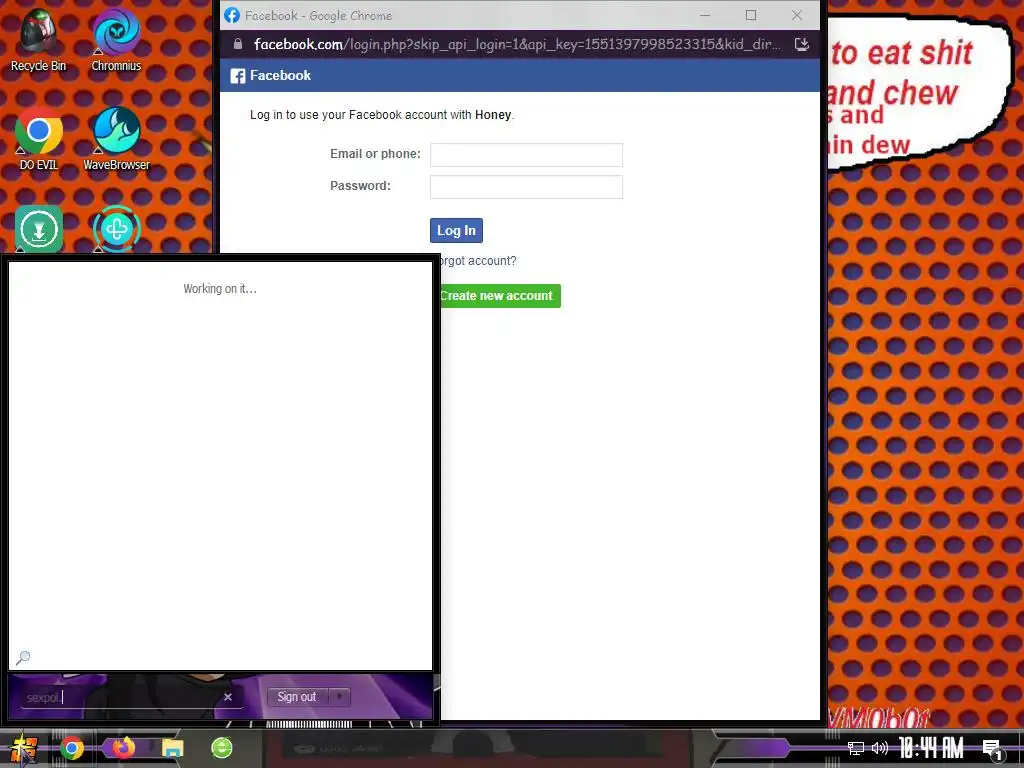Clear the start menu search box with the X

coord(228,697)
